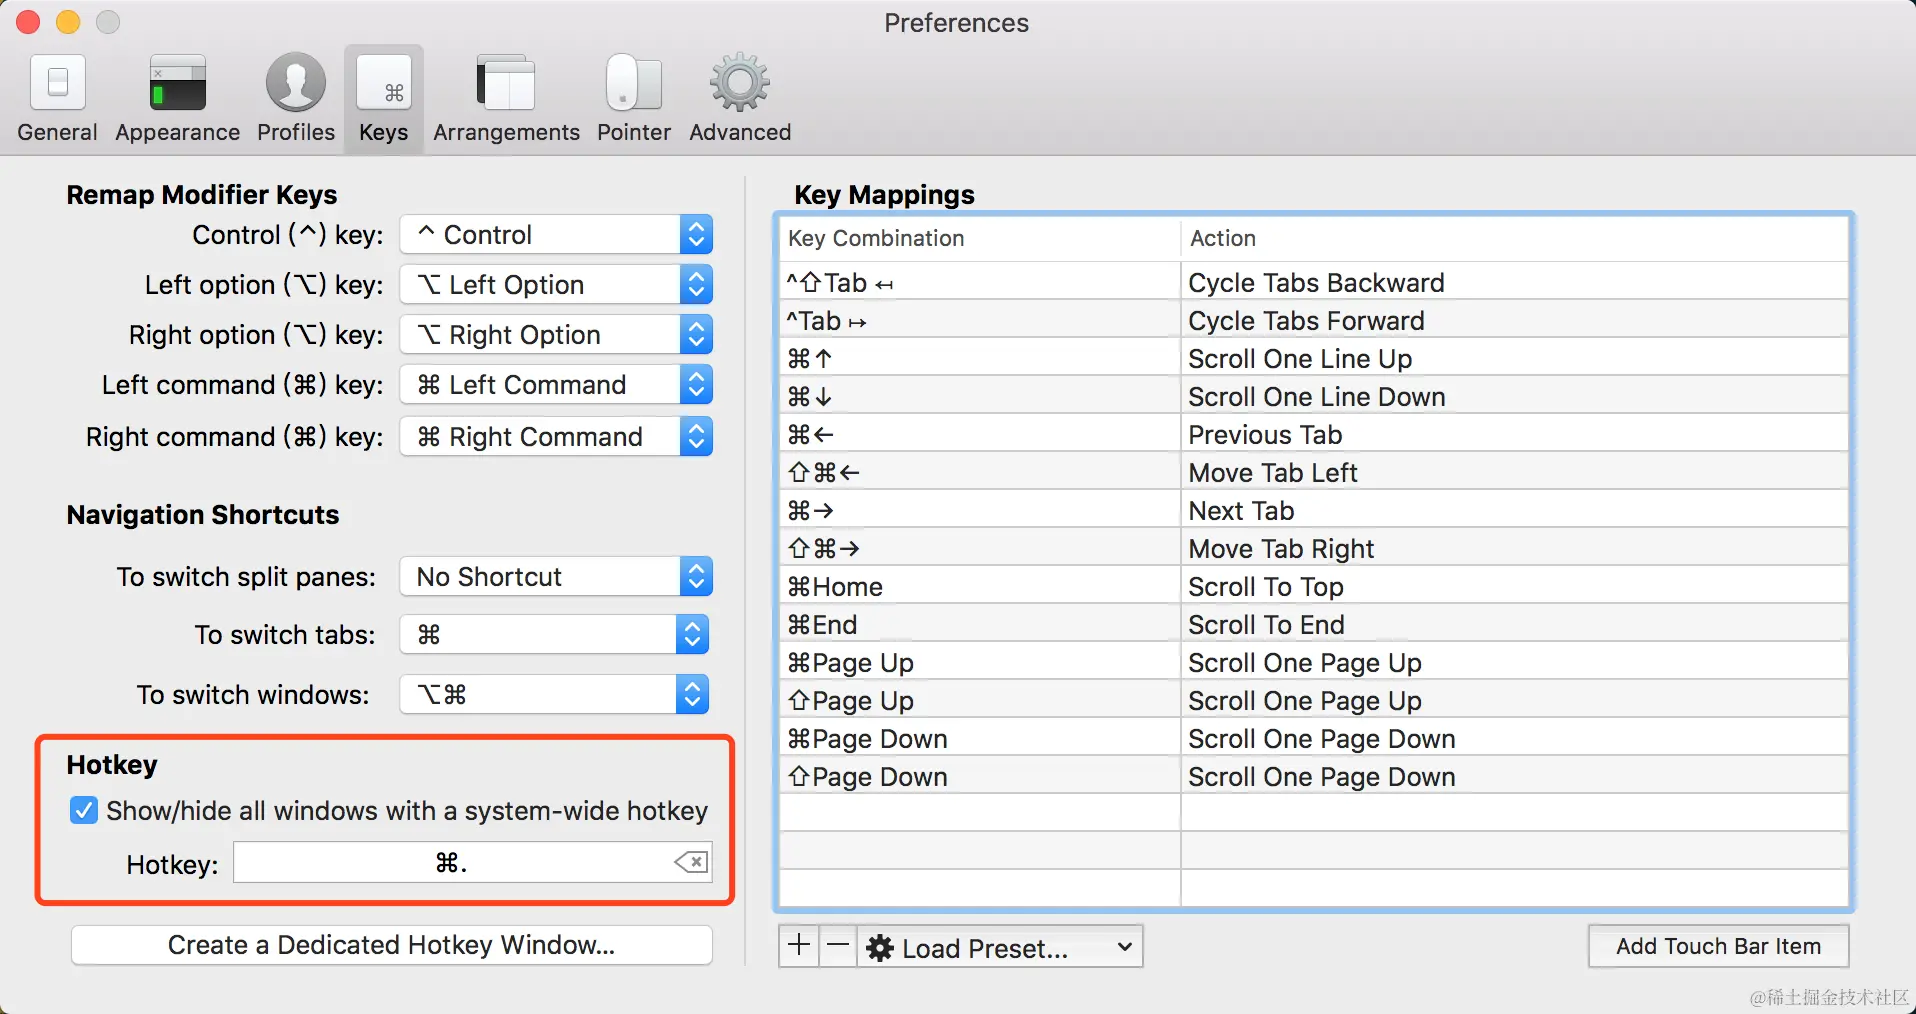The width and height of the screenshot is (1916, 1014).
Task: Select the Move Tab Left row
Action: tap(1314, 473)
